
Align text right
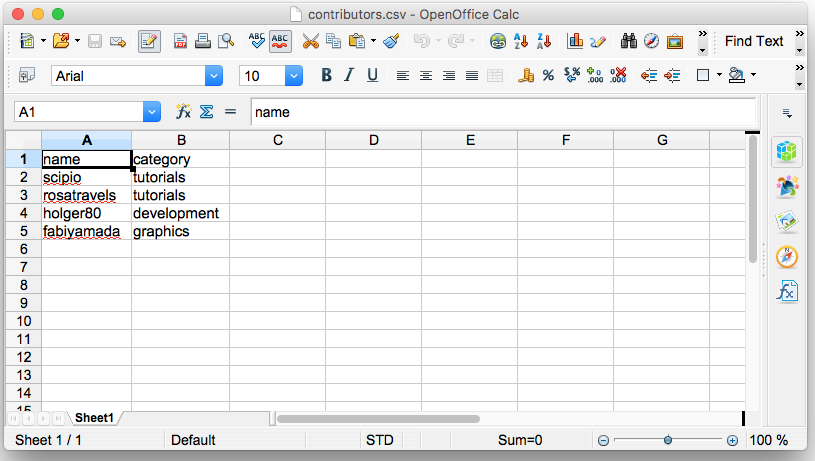(x=449, y=76)
